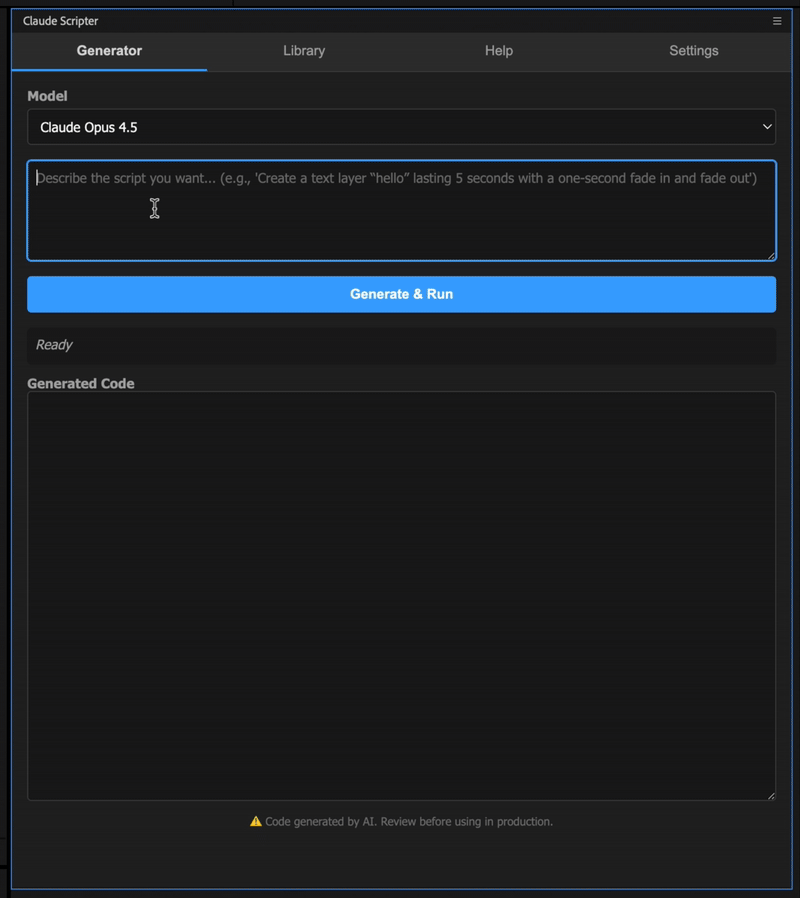This screenshot has width=800, height=898.
Task: Click the Claude Scripter panel title
Action: (x=60, y=21)
